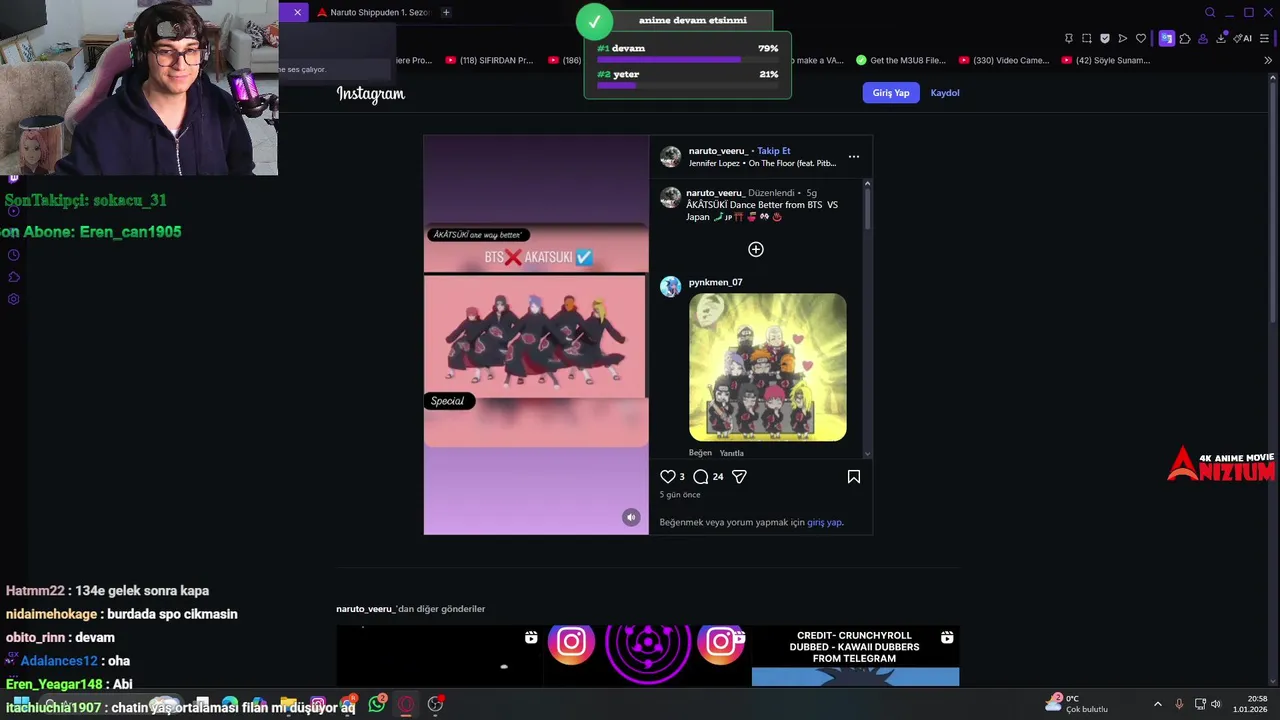Open naruto_veeru_ profile avatar in post header
This screenshot has width=1280, height=720.
[670, 157]
